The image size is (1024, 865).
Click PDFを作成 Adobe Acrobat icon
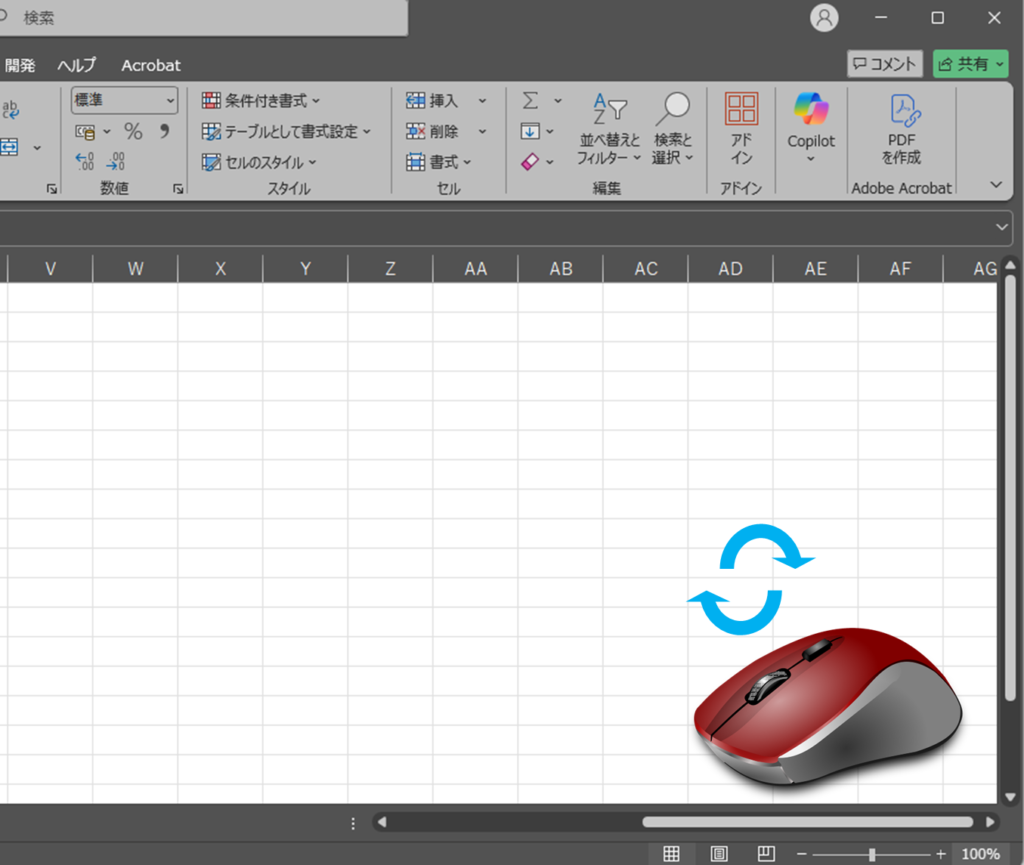pyautogui.click(x=901, y=128)
